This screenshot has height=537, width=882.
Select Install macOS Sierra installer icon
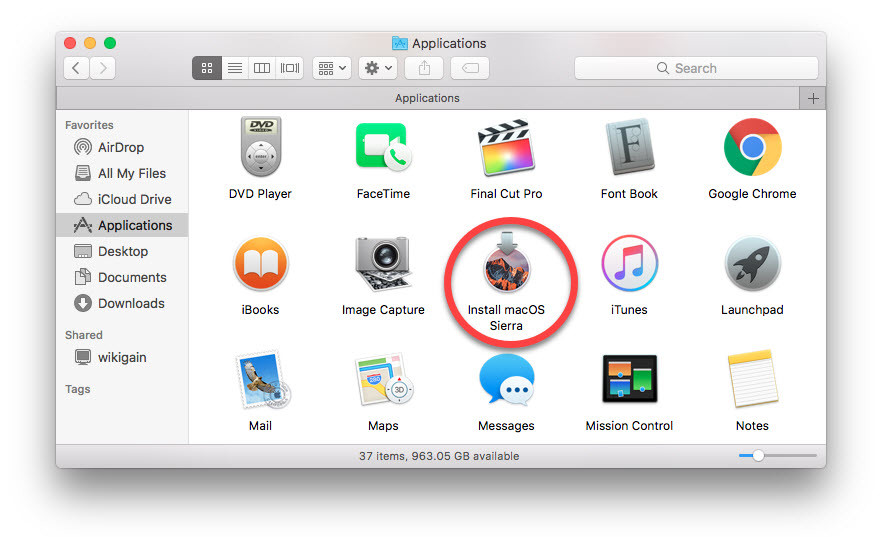pyautogui.click(x=507, y=262)
